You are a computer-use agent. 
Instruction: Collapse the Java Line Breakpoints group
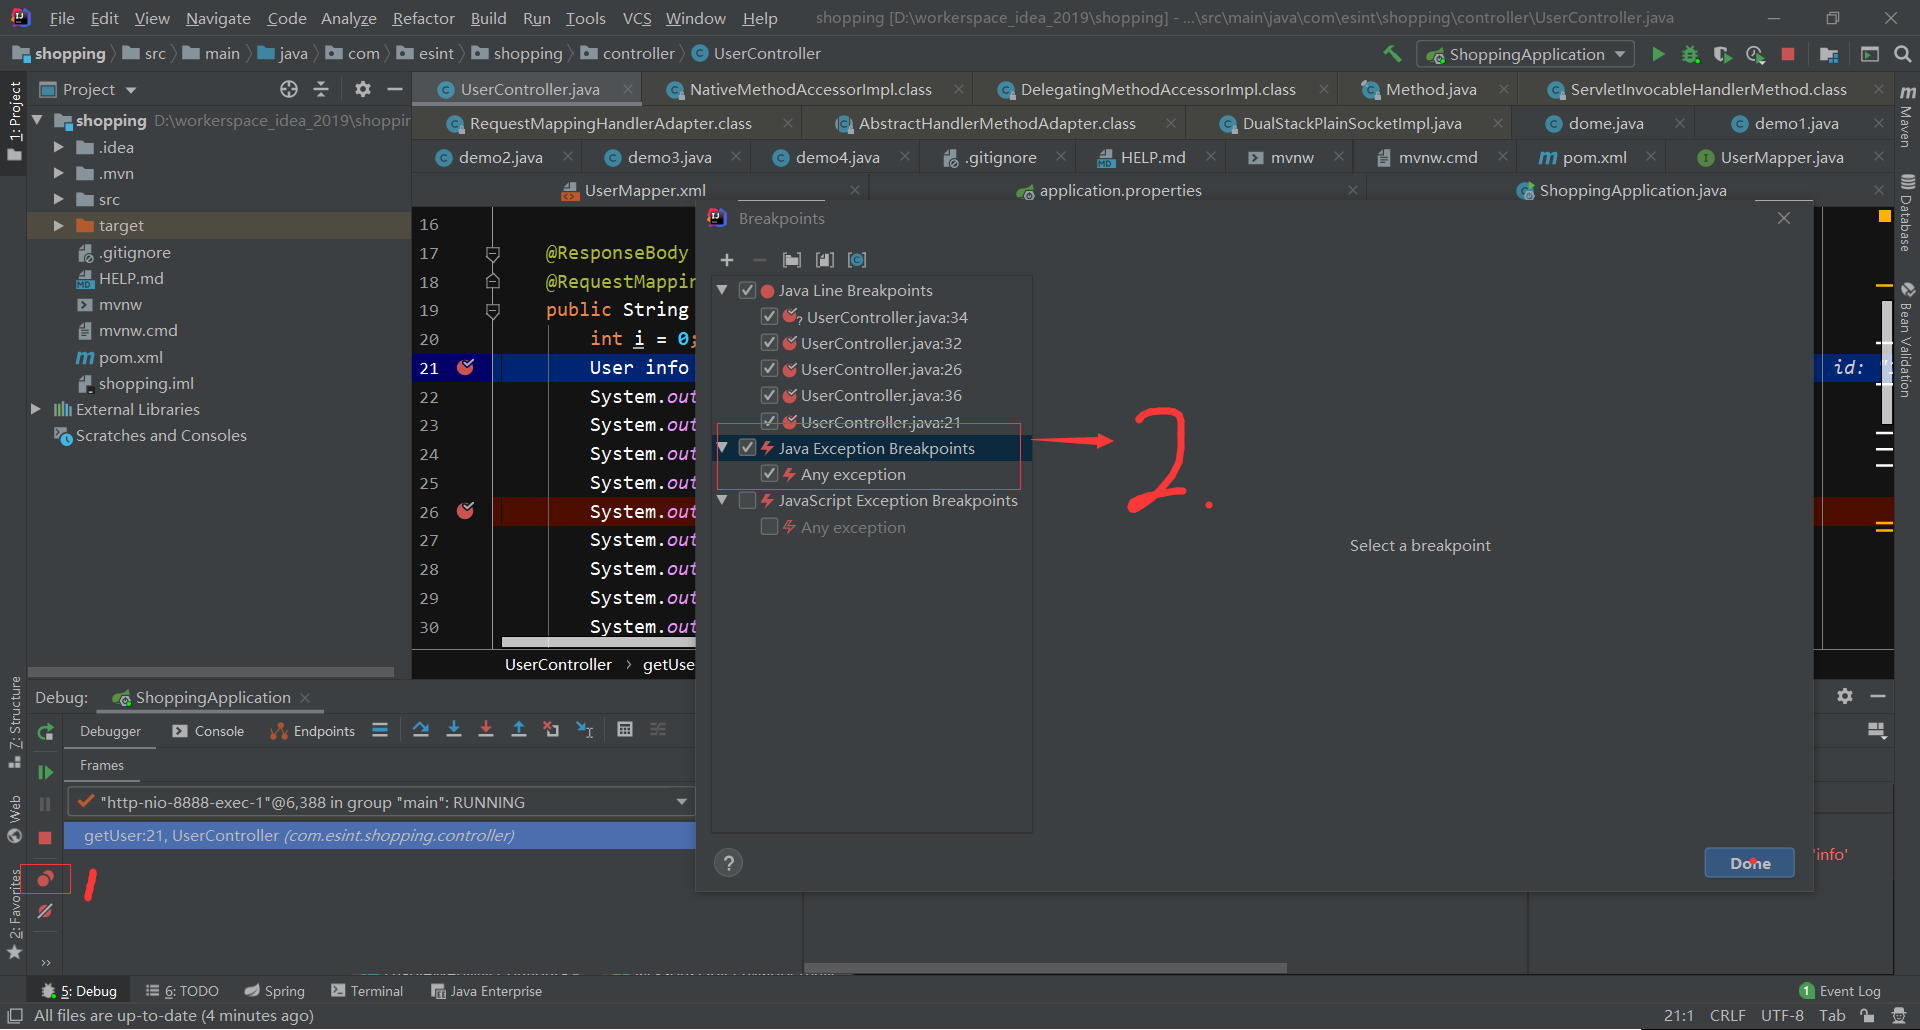(x=723, y=290)
